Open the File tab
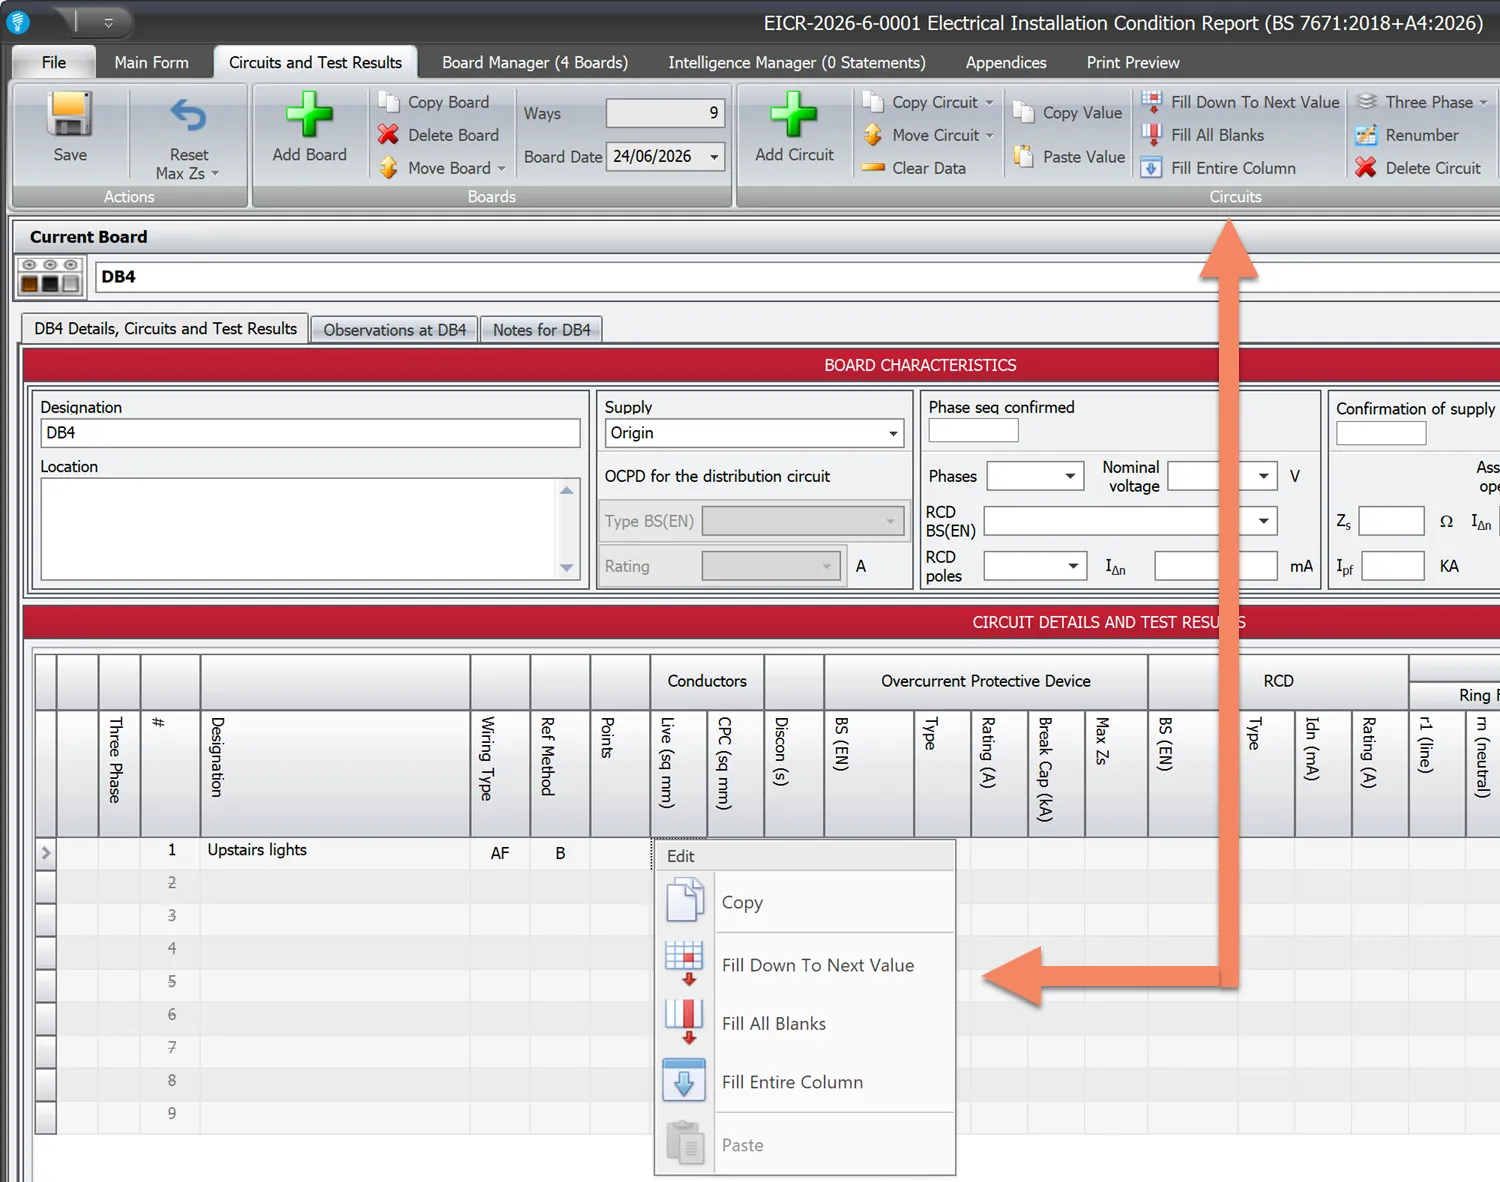The width and height of the screenshot is (1500, 1182). (x=54, y=62)
